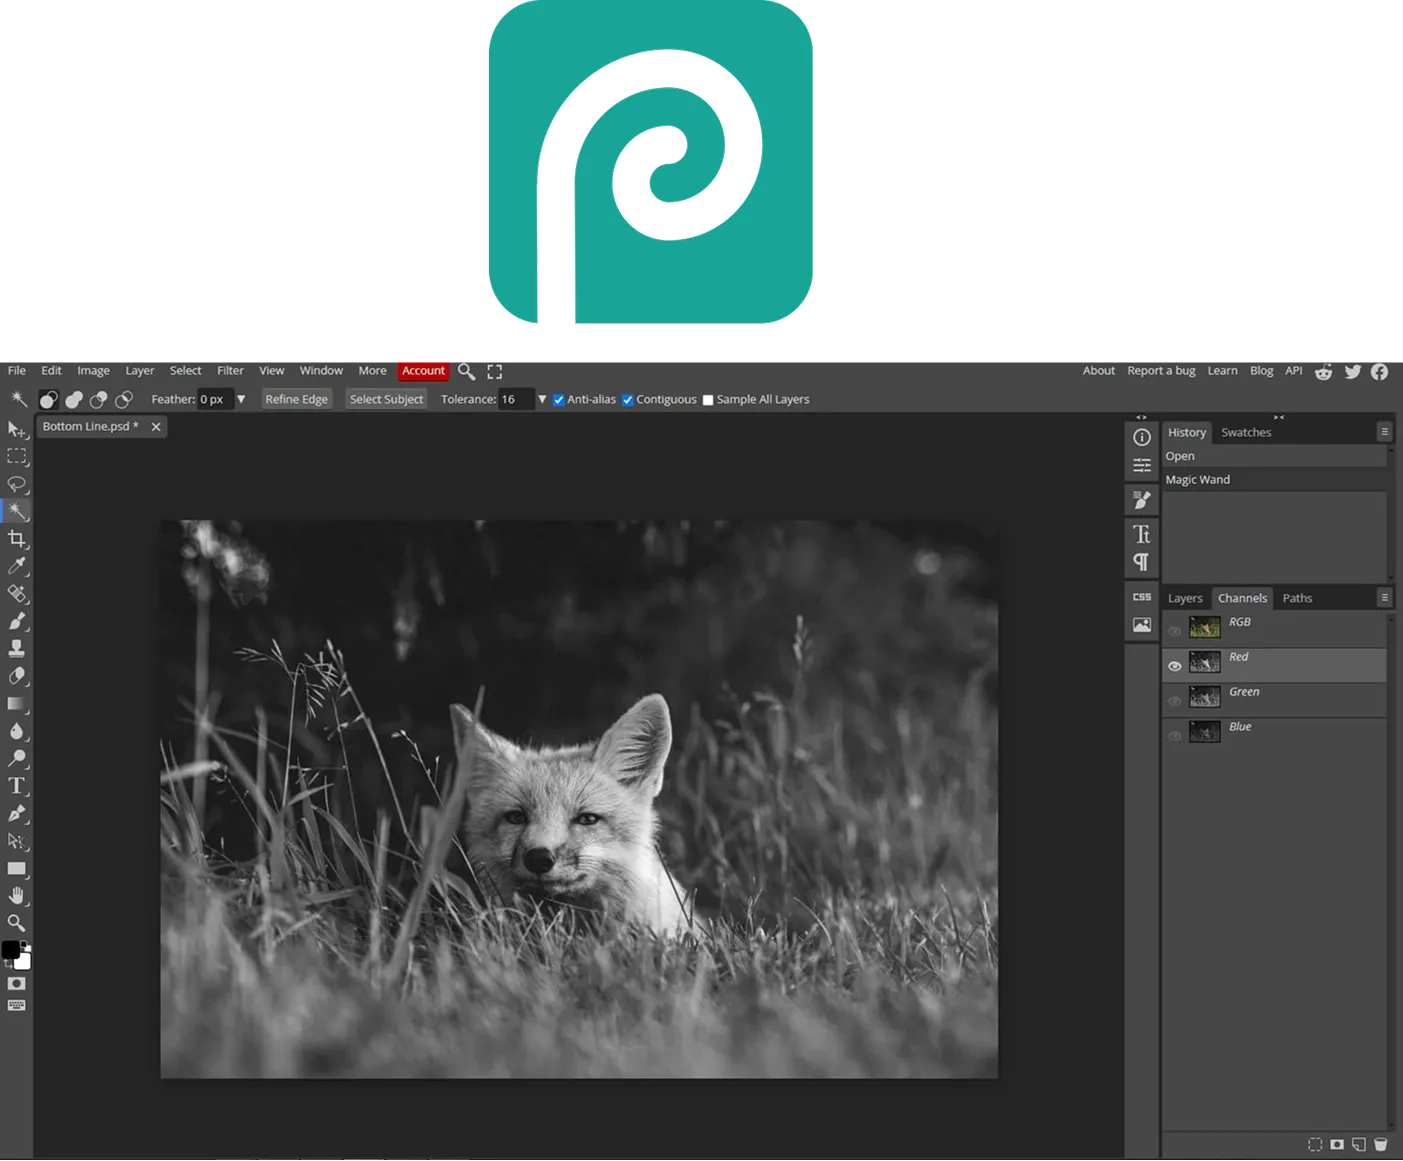Viewport: 1403px width, 1161px height.
Task: Toggle fullscreen mode icon
Action: [x=495, y=371]
